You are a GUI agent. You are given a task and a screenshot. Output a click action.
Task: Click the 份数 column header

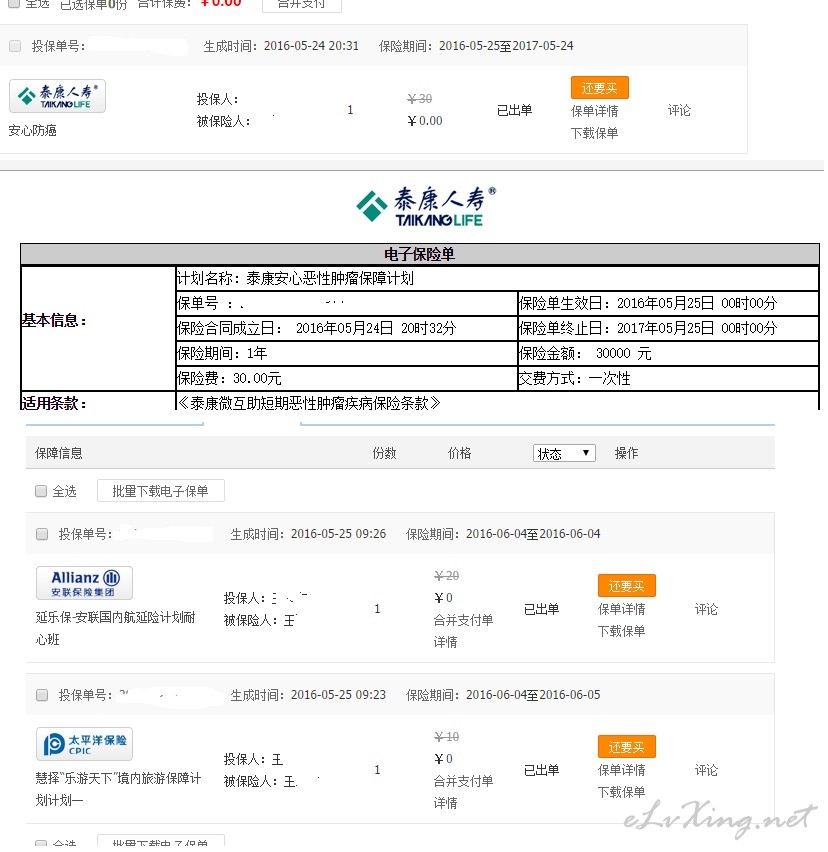[385, 453]
